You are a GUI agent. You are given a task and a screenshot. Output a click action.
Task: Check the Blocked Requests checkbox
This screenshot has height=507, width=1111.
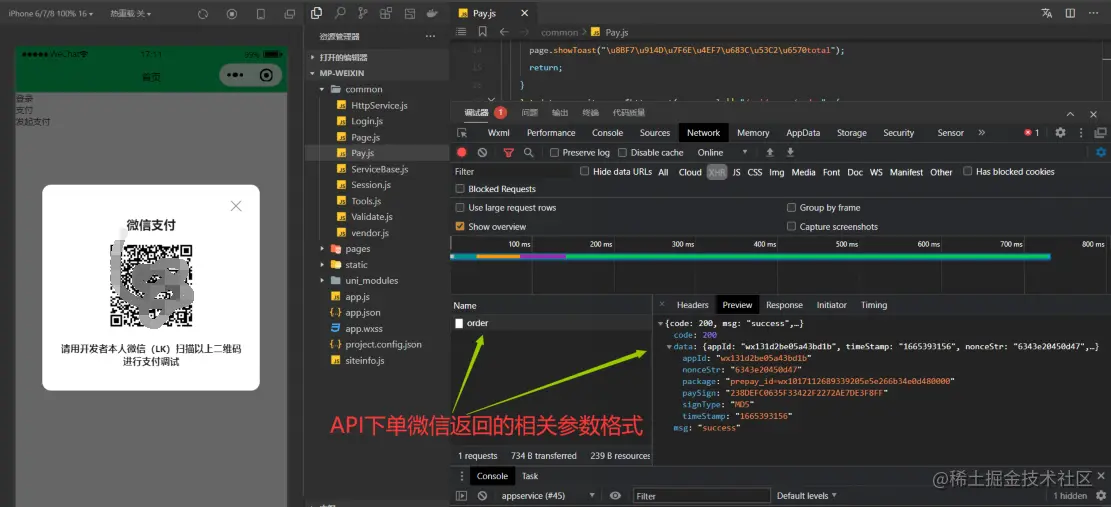pos(461,189)
